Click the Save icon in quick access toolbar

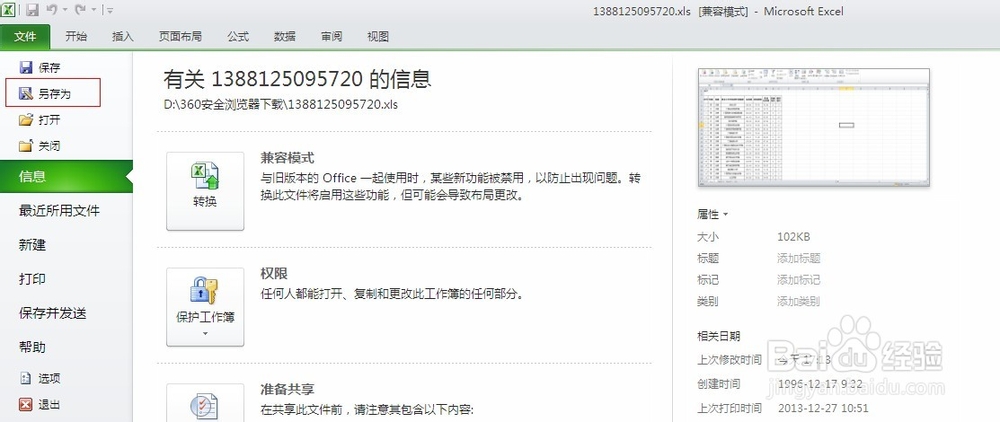[32, 10]
